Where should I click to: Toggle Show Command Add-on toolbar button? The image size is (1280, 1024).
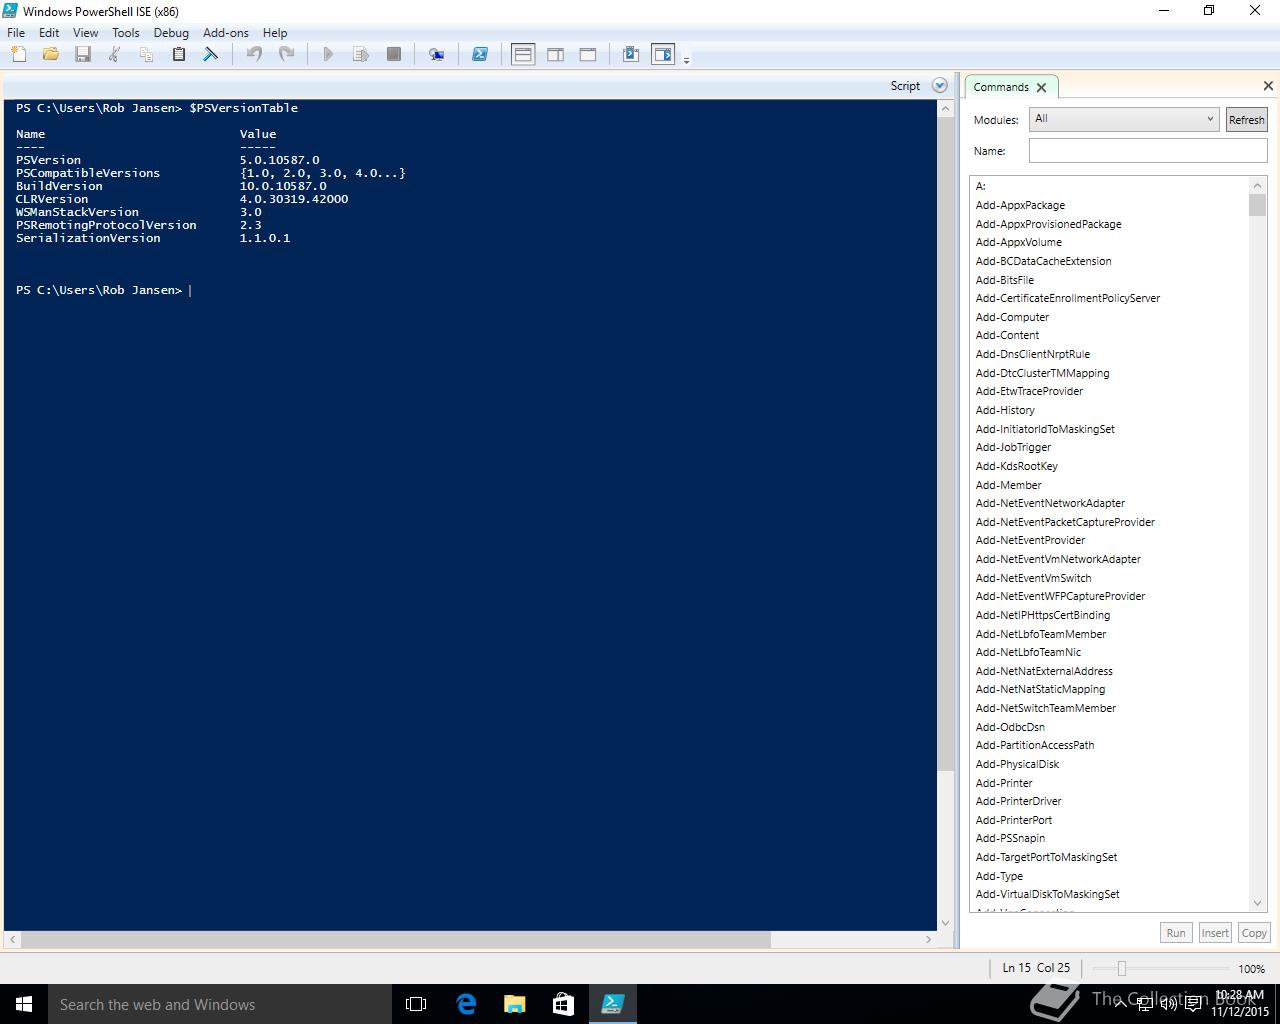pyautogui.click(x=663, y=55)
